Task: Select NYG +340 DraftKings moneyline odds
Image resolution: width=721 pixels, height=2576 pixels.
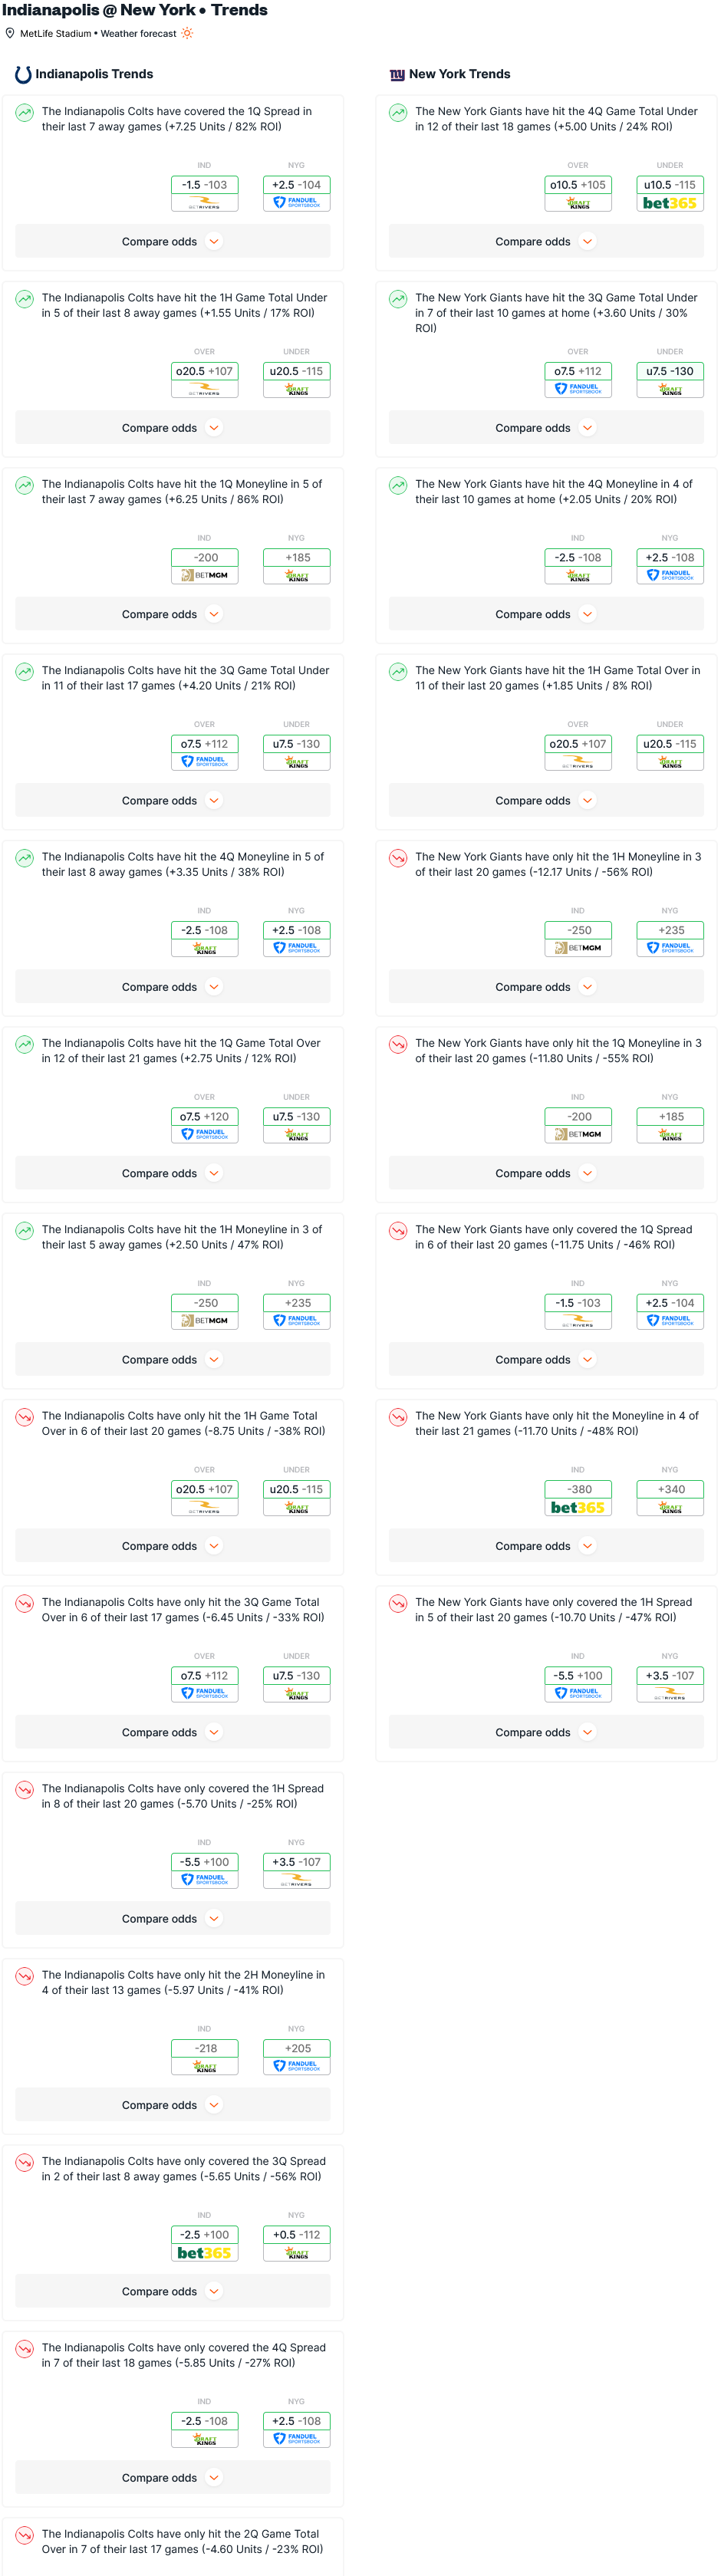Action: 670,1497
